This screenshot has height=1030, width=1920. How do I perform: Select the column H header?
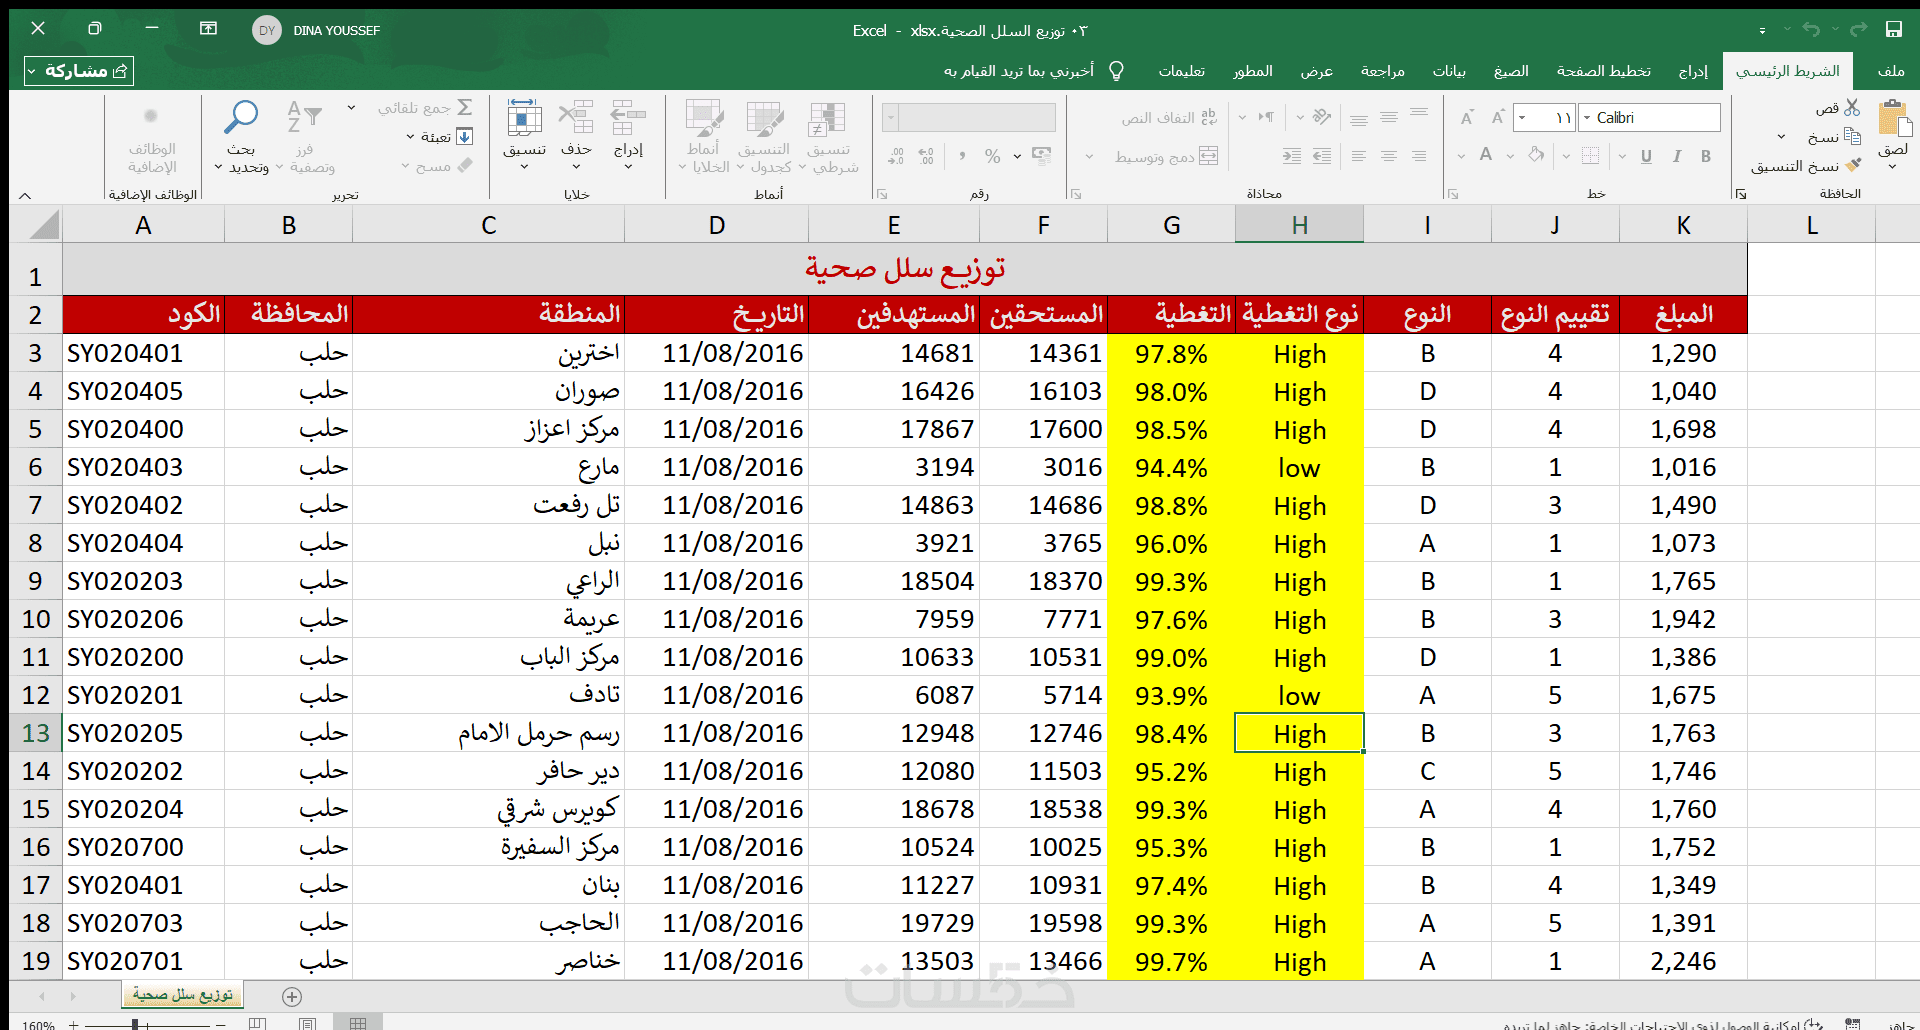pos(1299,225)
